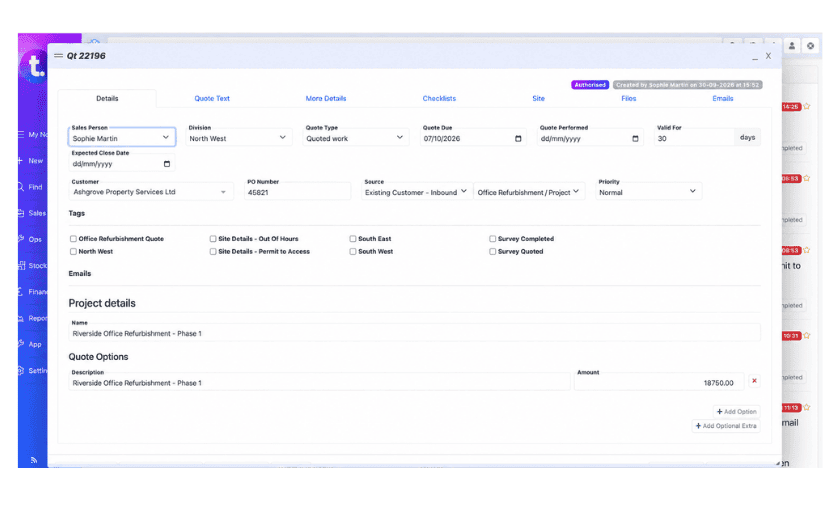This screenshot has width=840, height=520.
Task: Open the Office Refurbishment / Project dropdown
Action: (529, 192)
